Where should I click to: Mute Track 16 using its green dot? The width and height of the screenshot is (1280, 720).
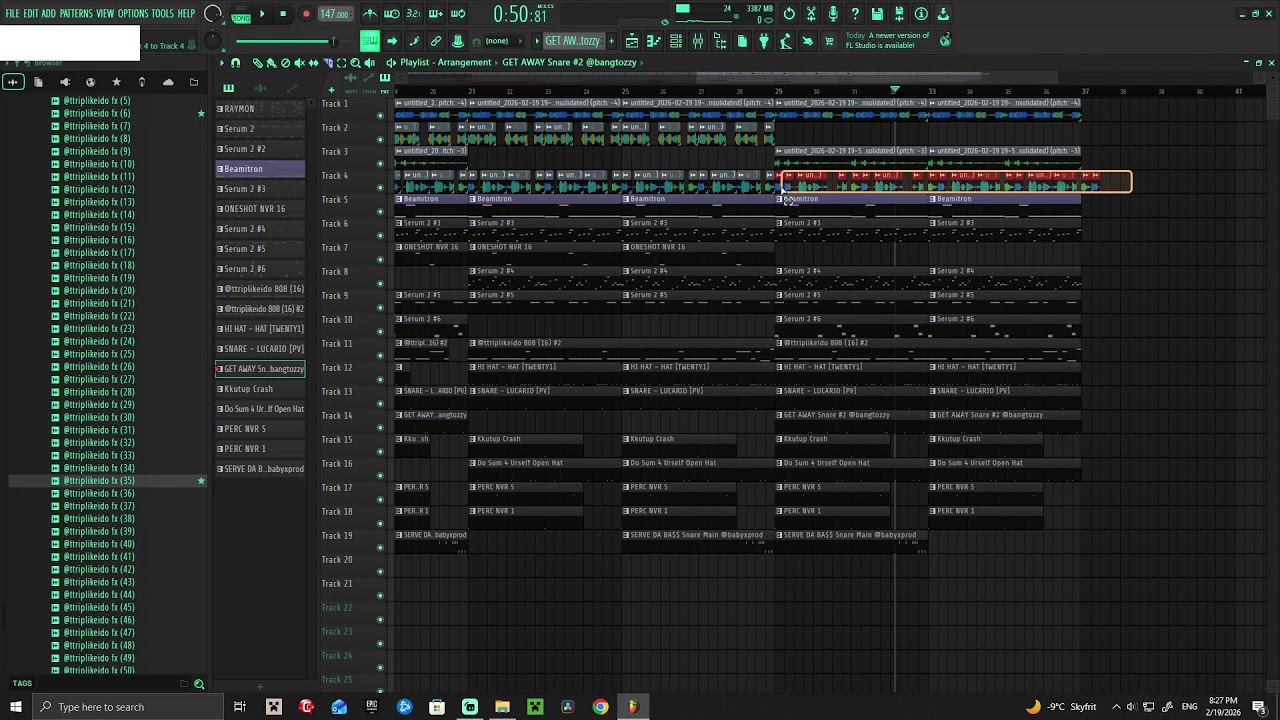(x=380, y=475)
